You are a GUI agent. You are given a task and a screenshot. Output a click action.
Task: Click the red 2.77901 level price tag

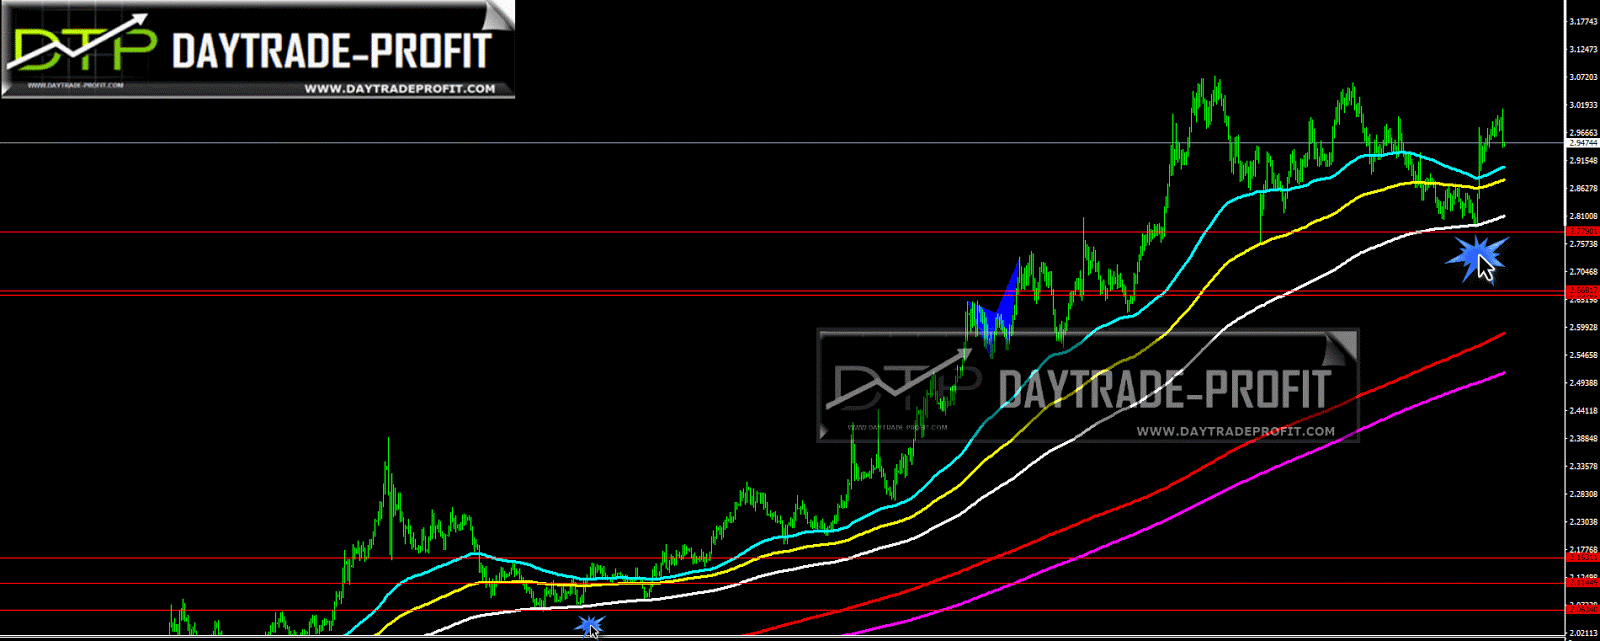click(1583, 232)
